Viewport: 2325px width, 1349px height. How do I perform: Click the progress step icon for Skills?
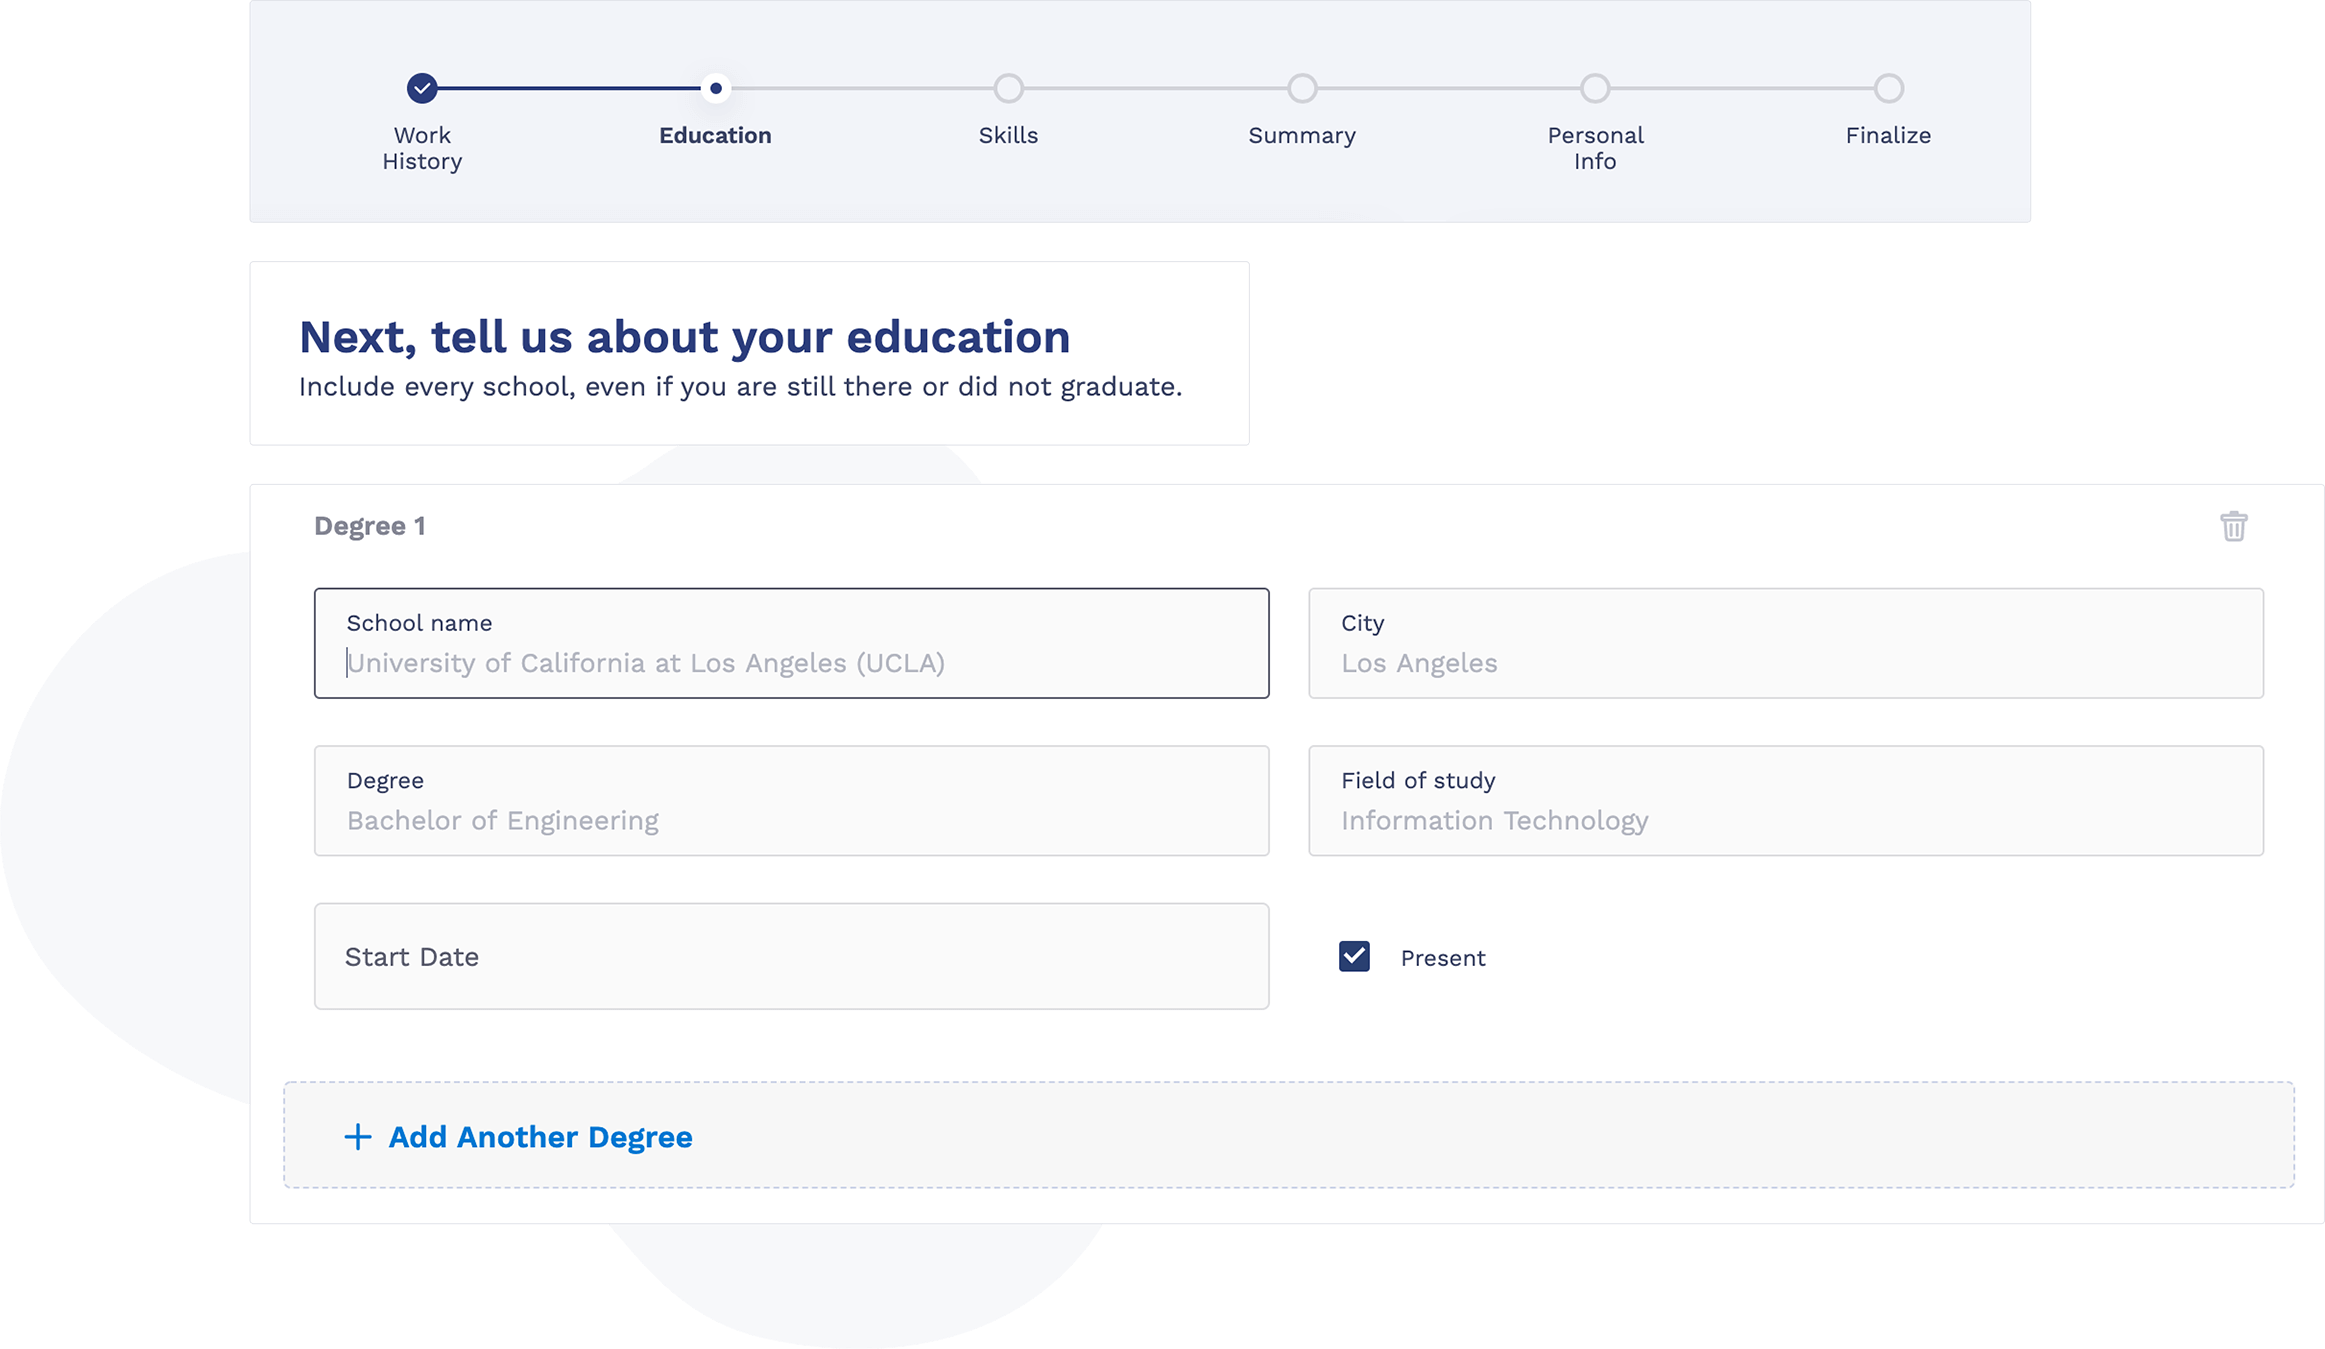tap(1008, 88)
